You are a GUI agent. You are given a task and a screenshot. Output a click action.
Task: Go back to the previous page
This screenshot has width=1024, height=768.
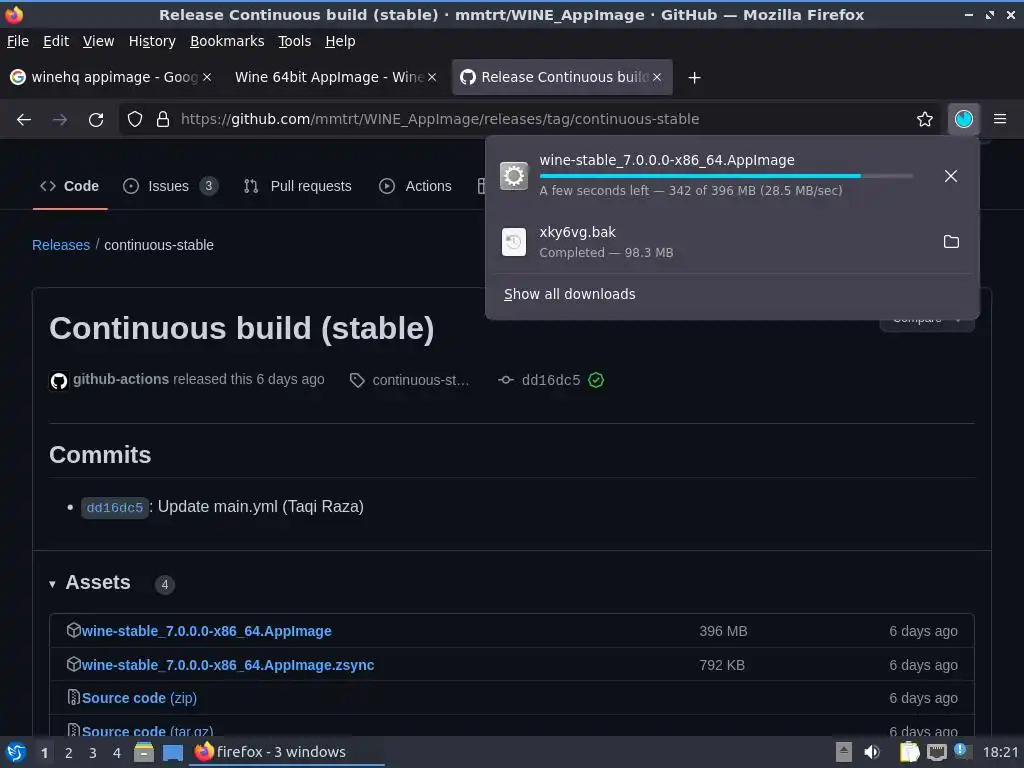[24, 119]
